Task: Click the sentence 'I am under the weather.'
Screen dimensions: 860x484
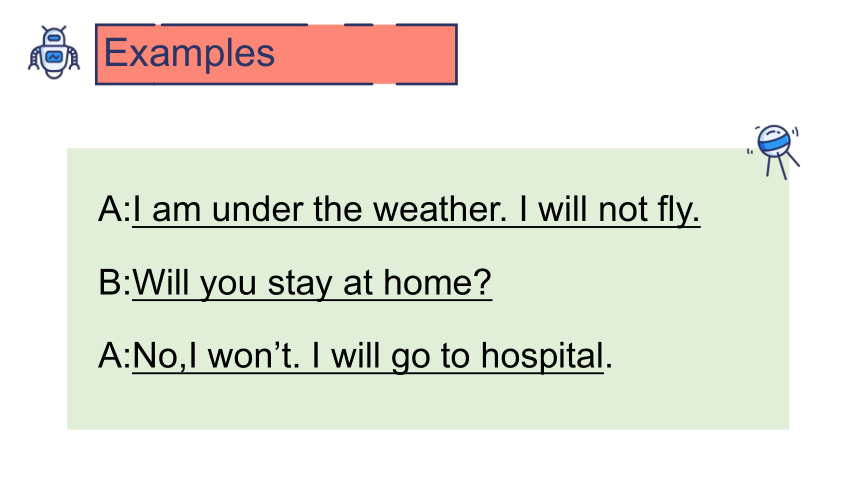Action: (x=320, y=210)
